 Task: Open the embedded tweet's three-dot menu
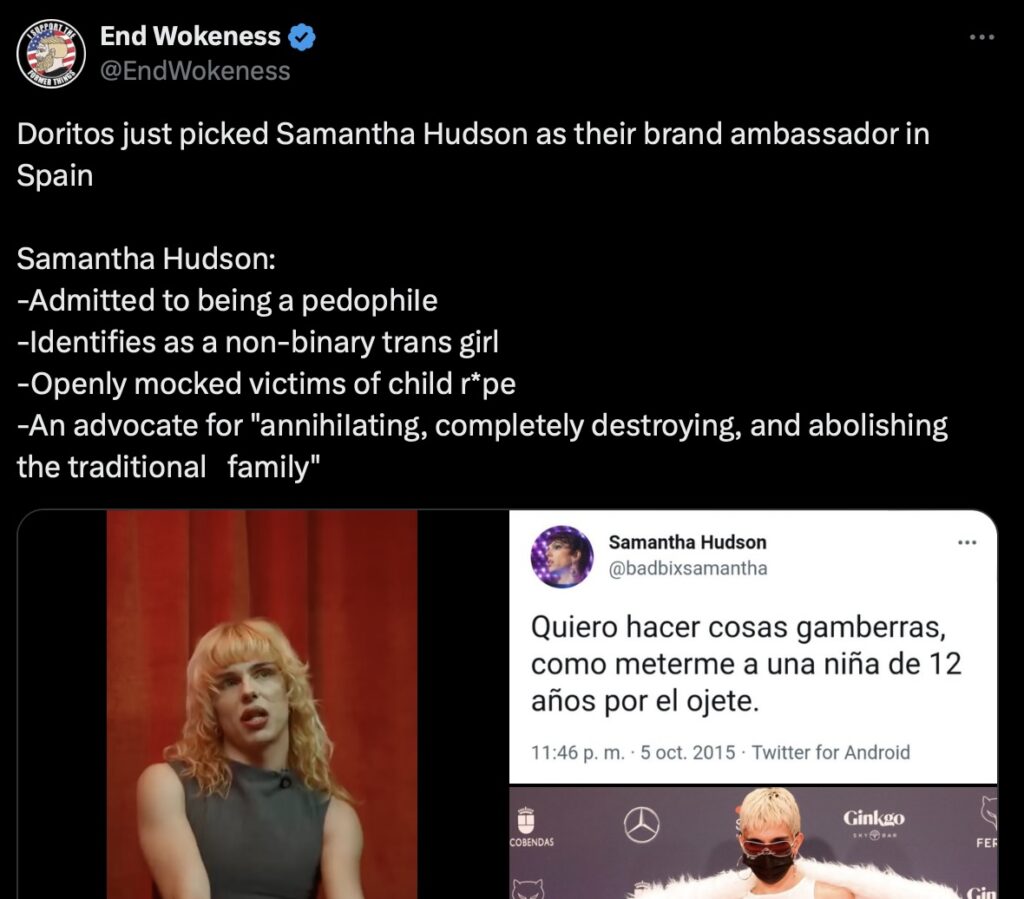click(x=967, y=543)
